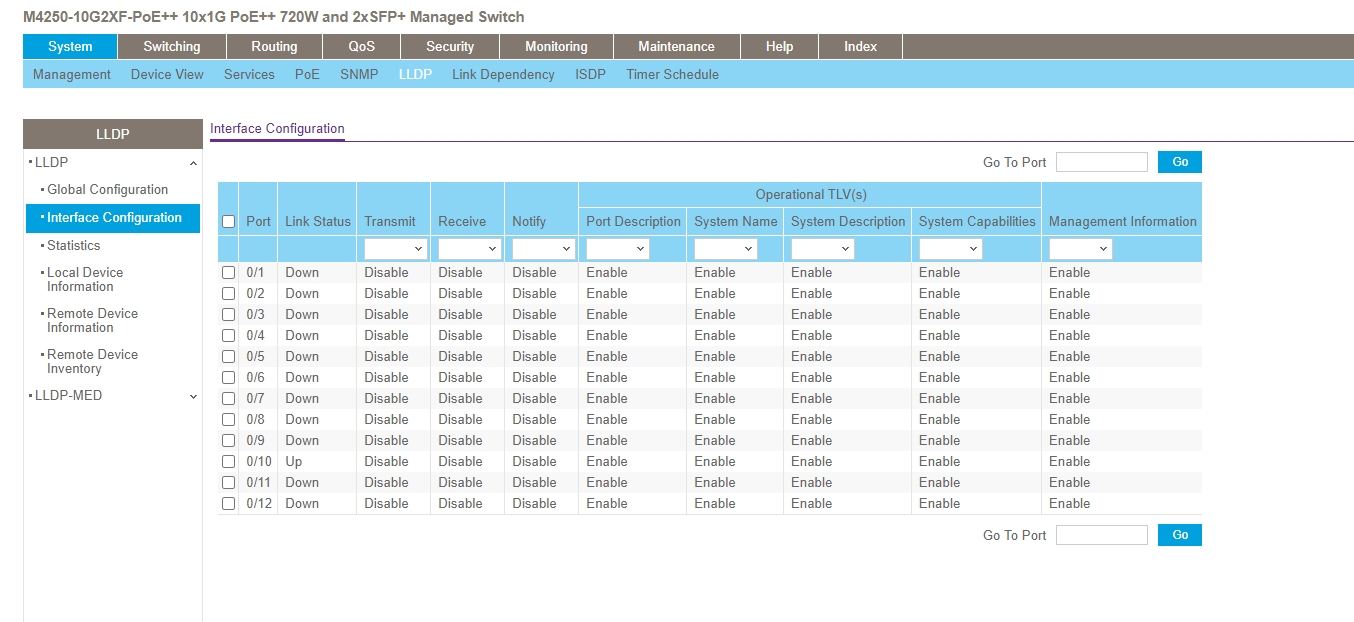The width and height of the screenshot is (1354, 622).
Task: Open the Security main tab
Action: point(450,47)
